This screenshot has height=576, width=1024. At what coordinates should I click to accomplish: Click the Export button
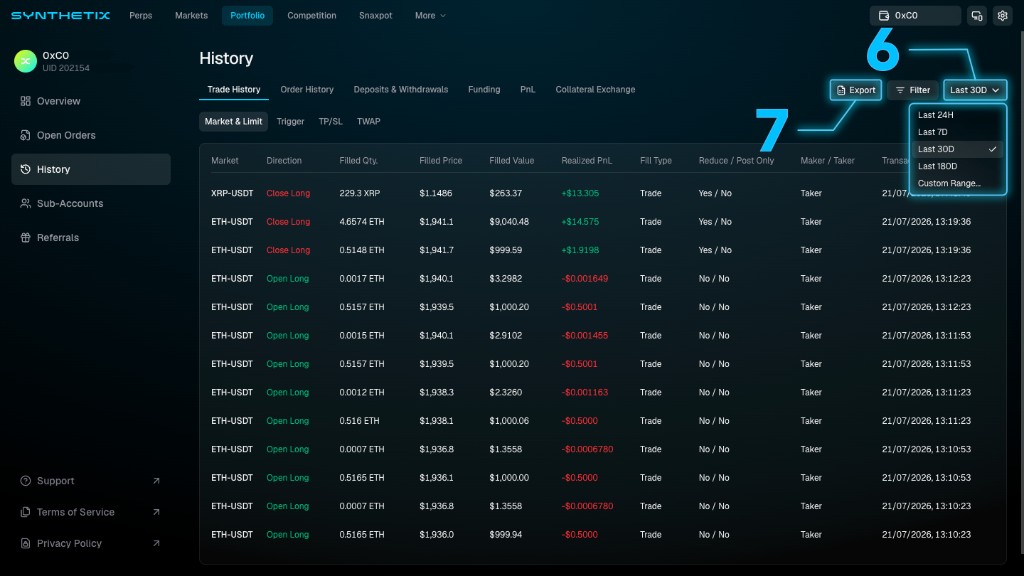(856, 90)
